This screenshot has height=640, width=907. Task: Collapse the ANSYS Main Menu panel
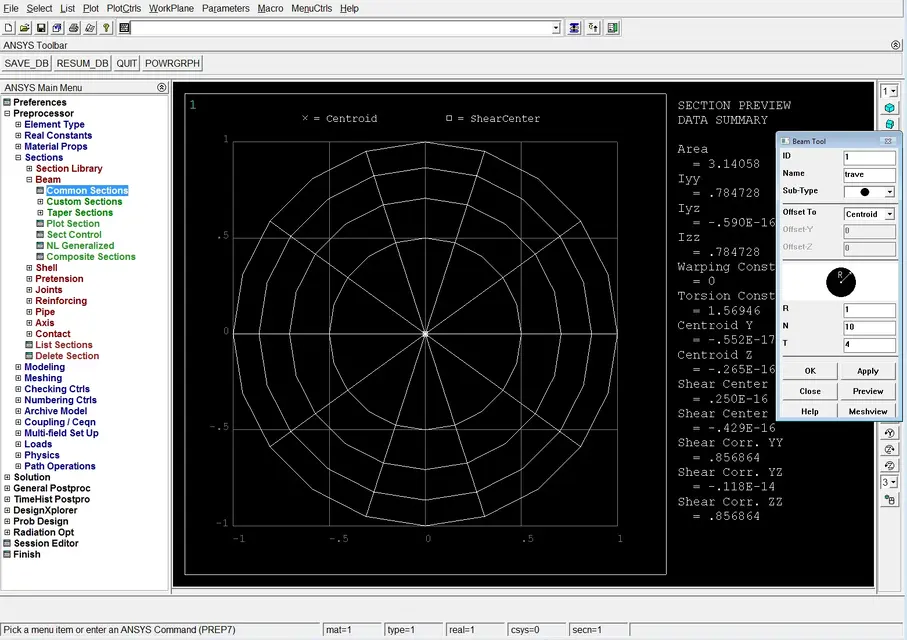coord(161,87)
